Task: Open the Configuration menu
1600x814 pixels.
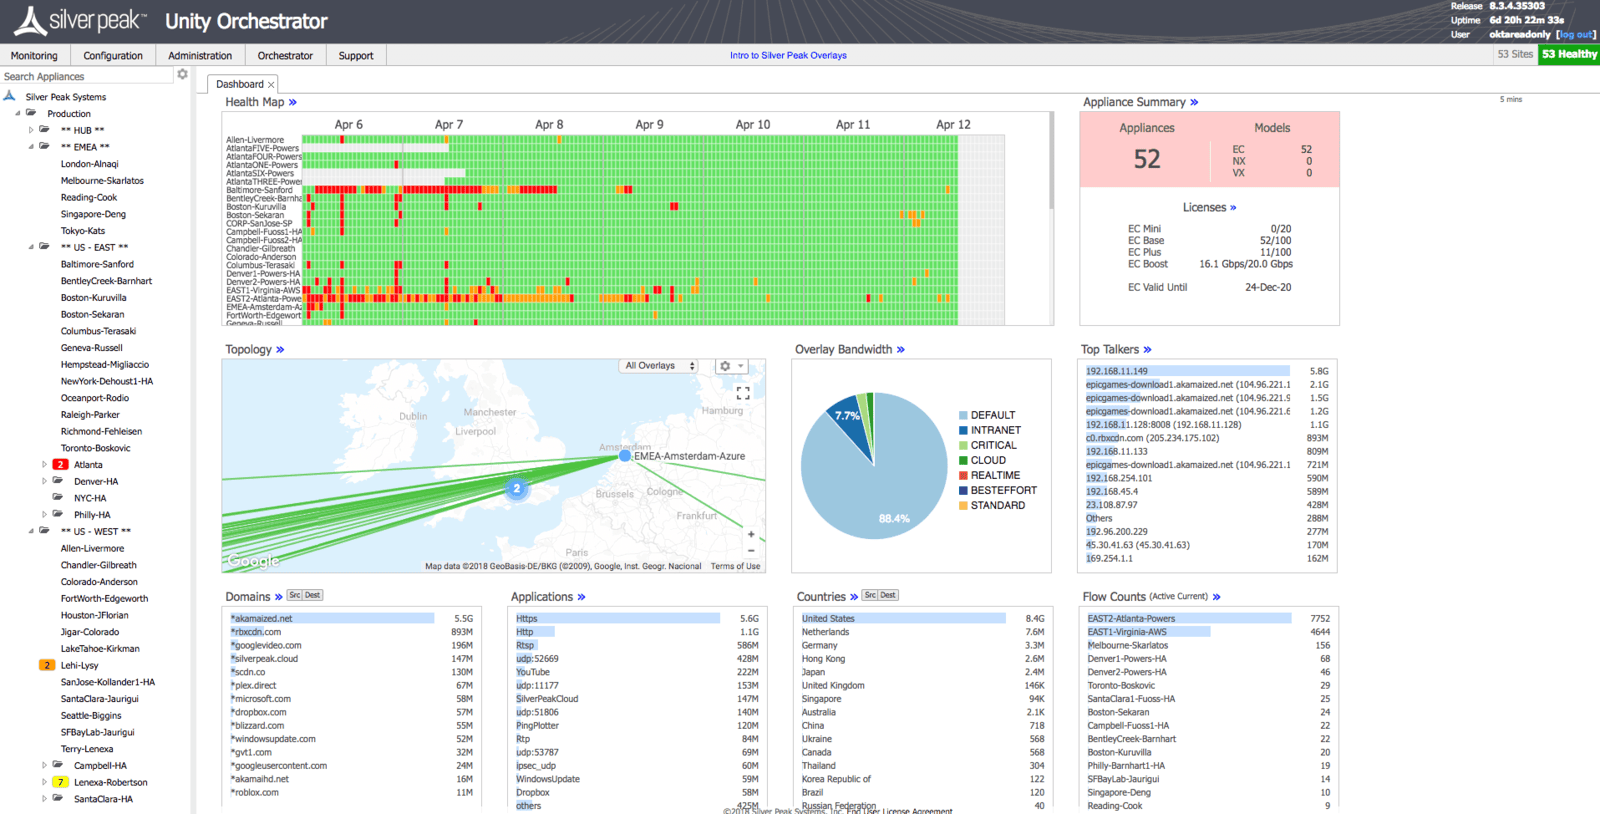Action: tap(113, 56)
